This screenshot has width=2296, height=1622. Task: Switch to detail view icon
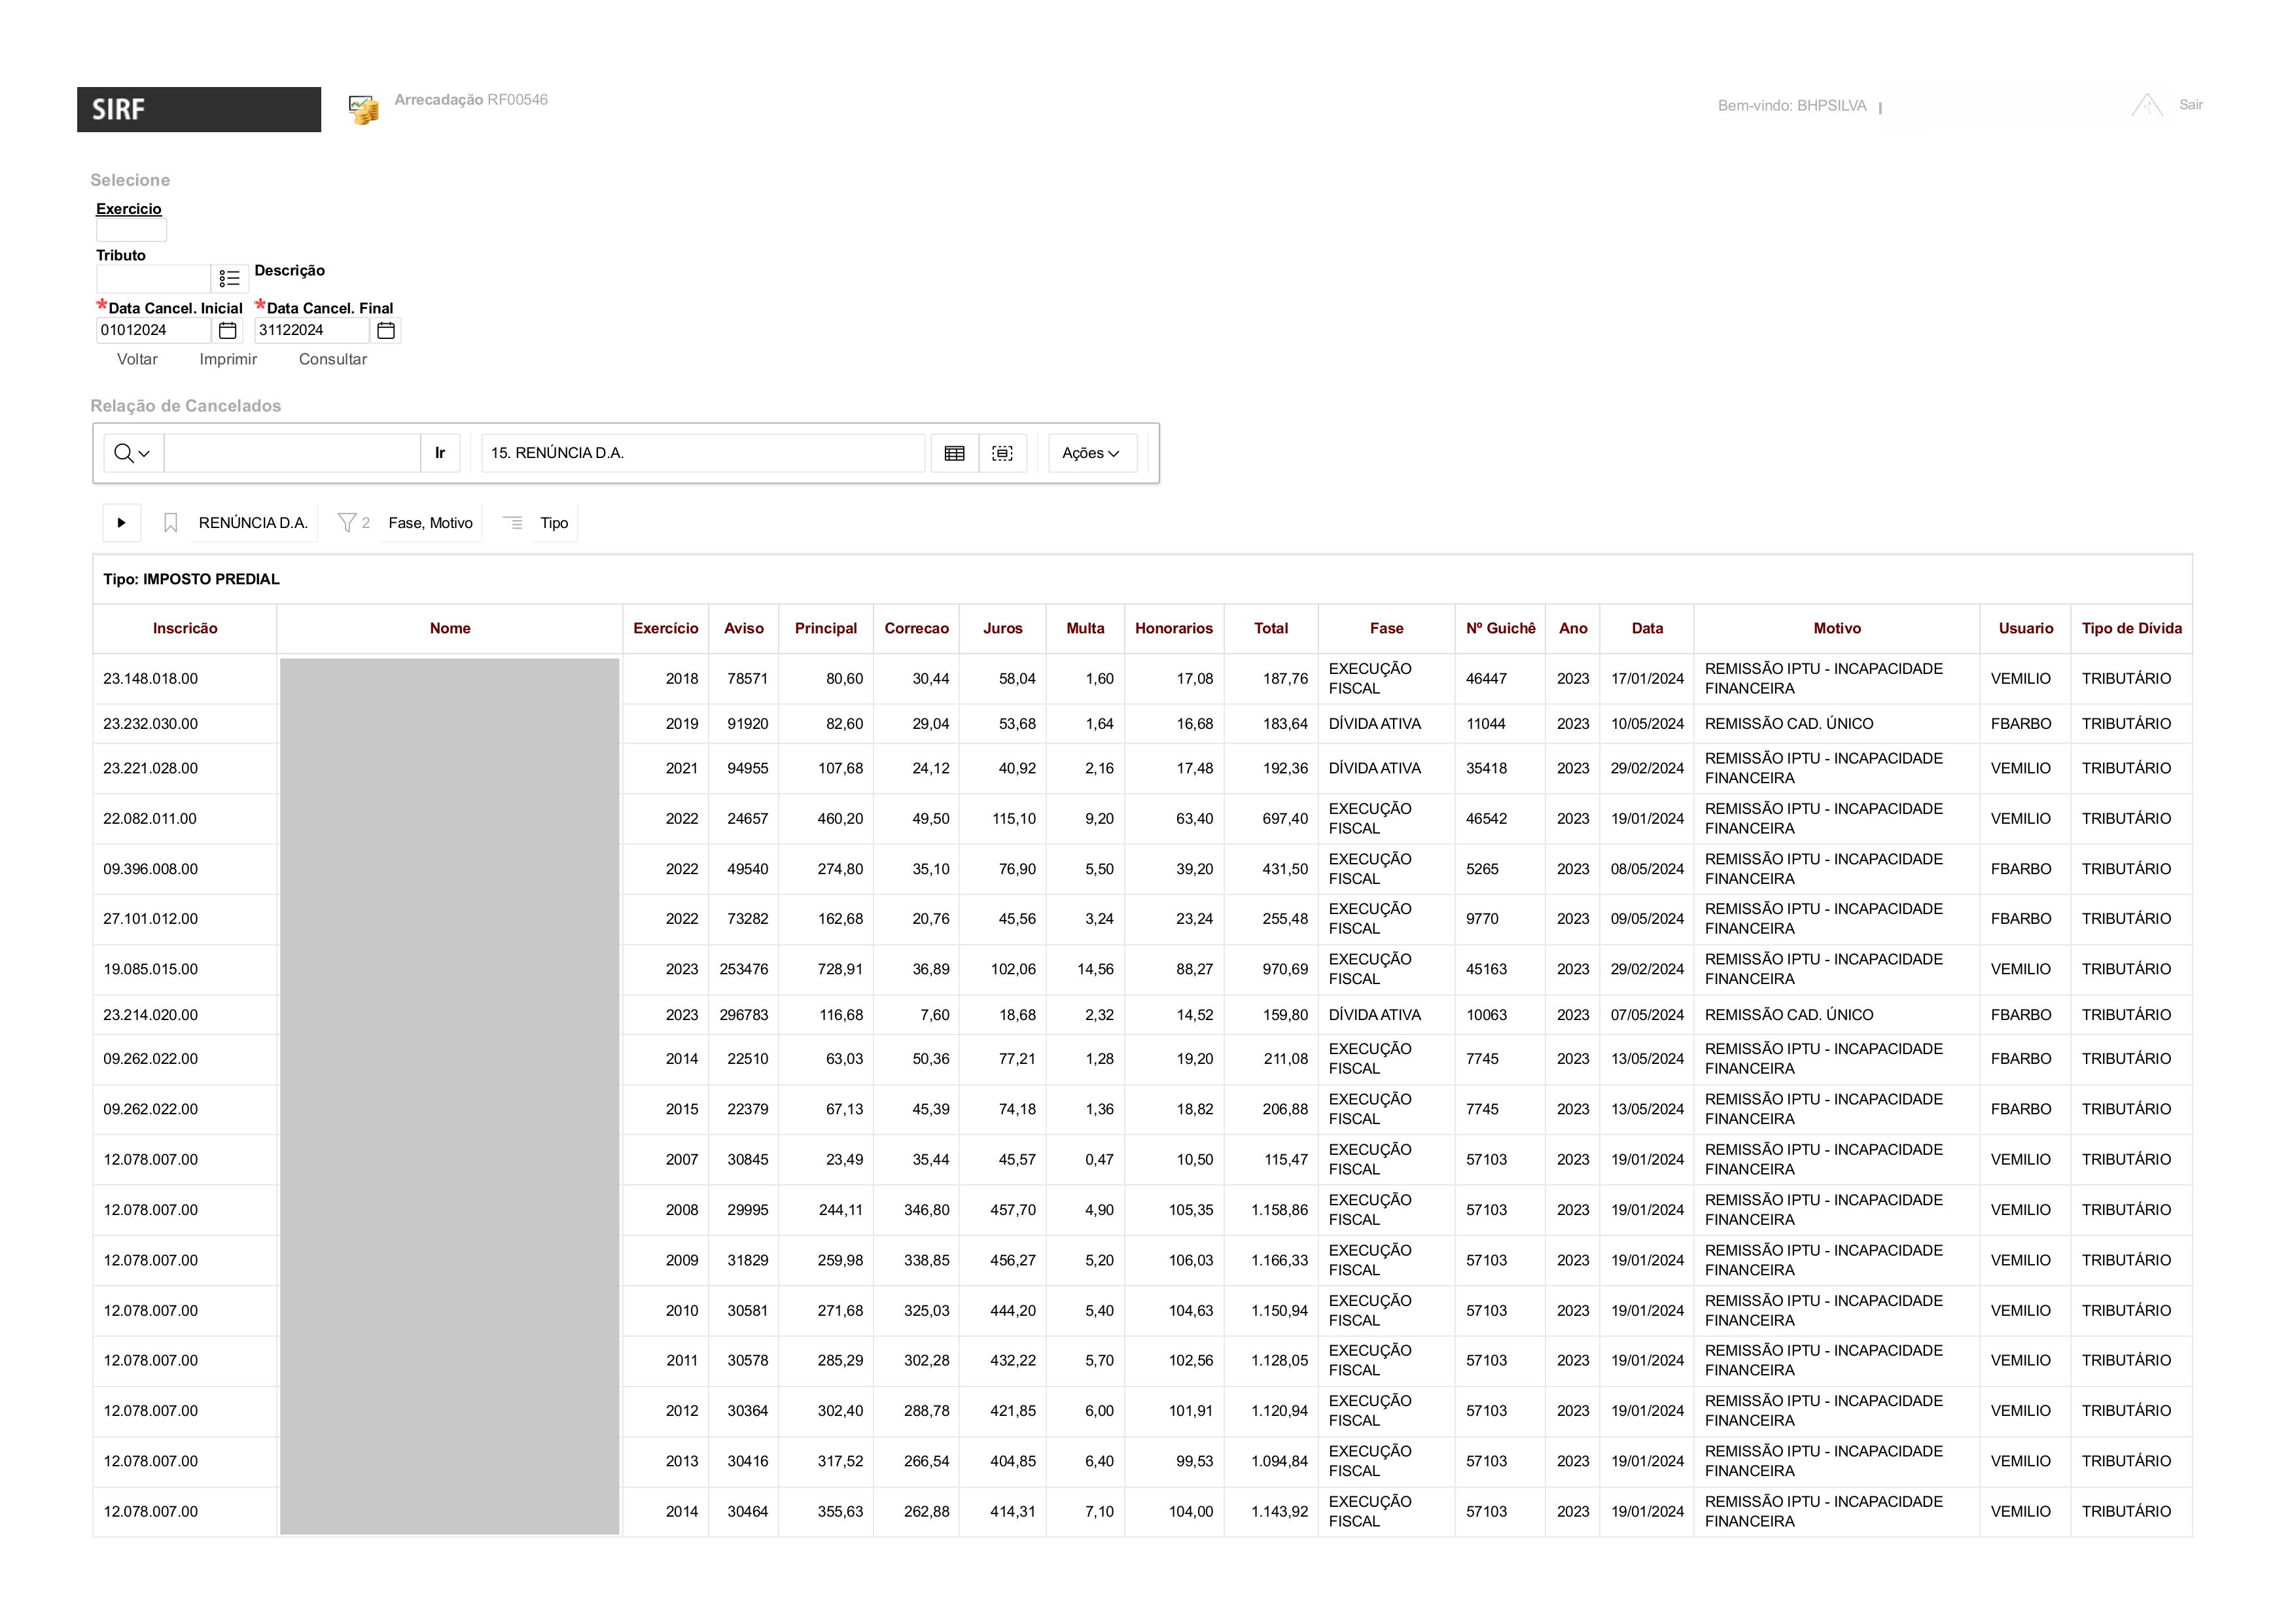coord(1003,453)
